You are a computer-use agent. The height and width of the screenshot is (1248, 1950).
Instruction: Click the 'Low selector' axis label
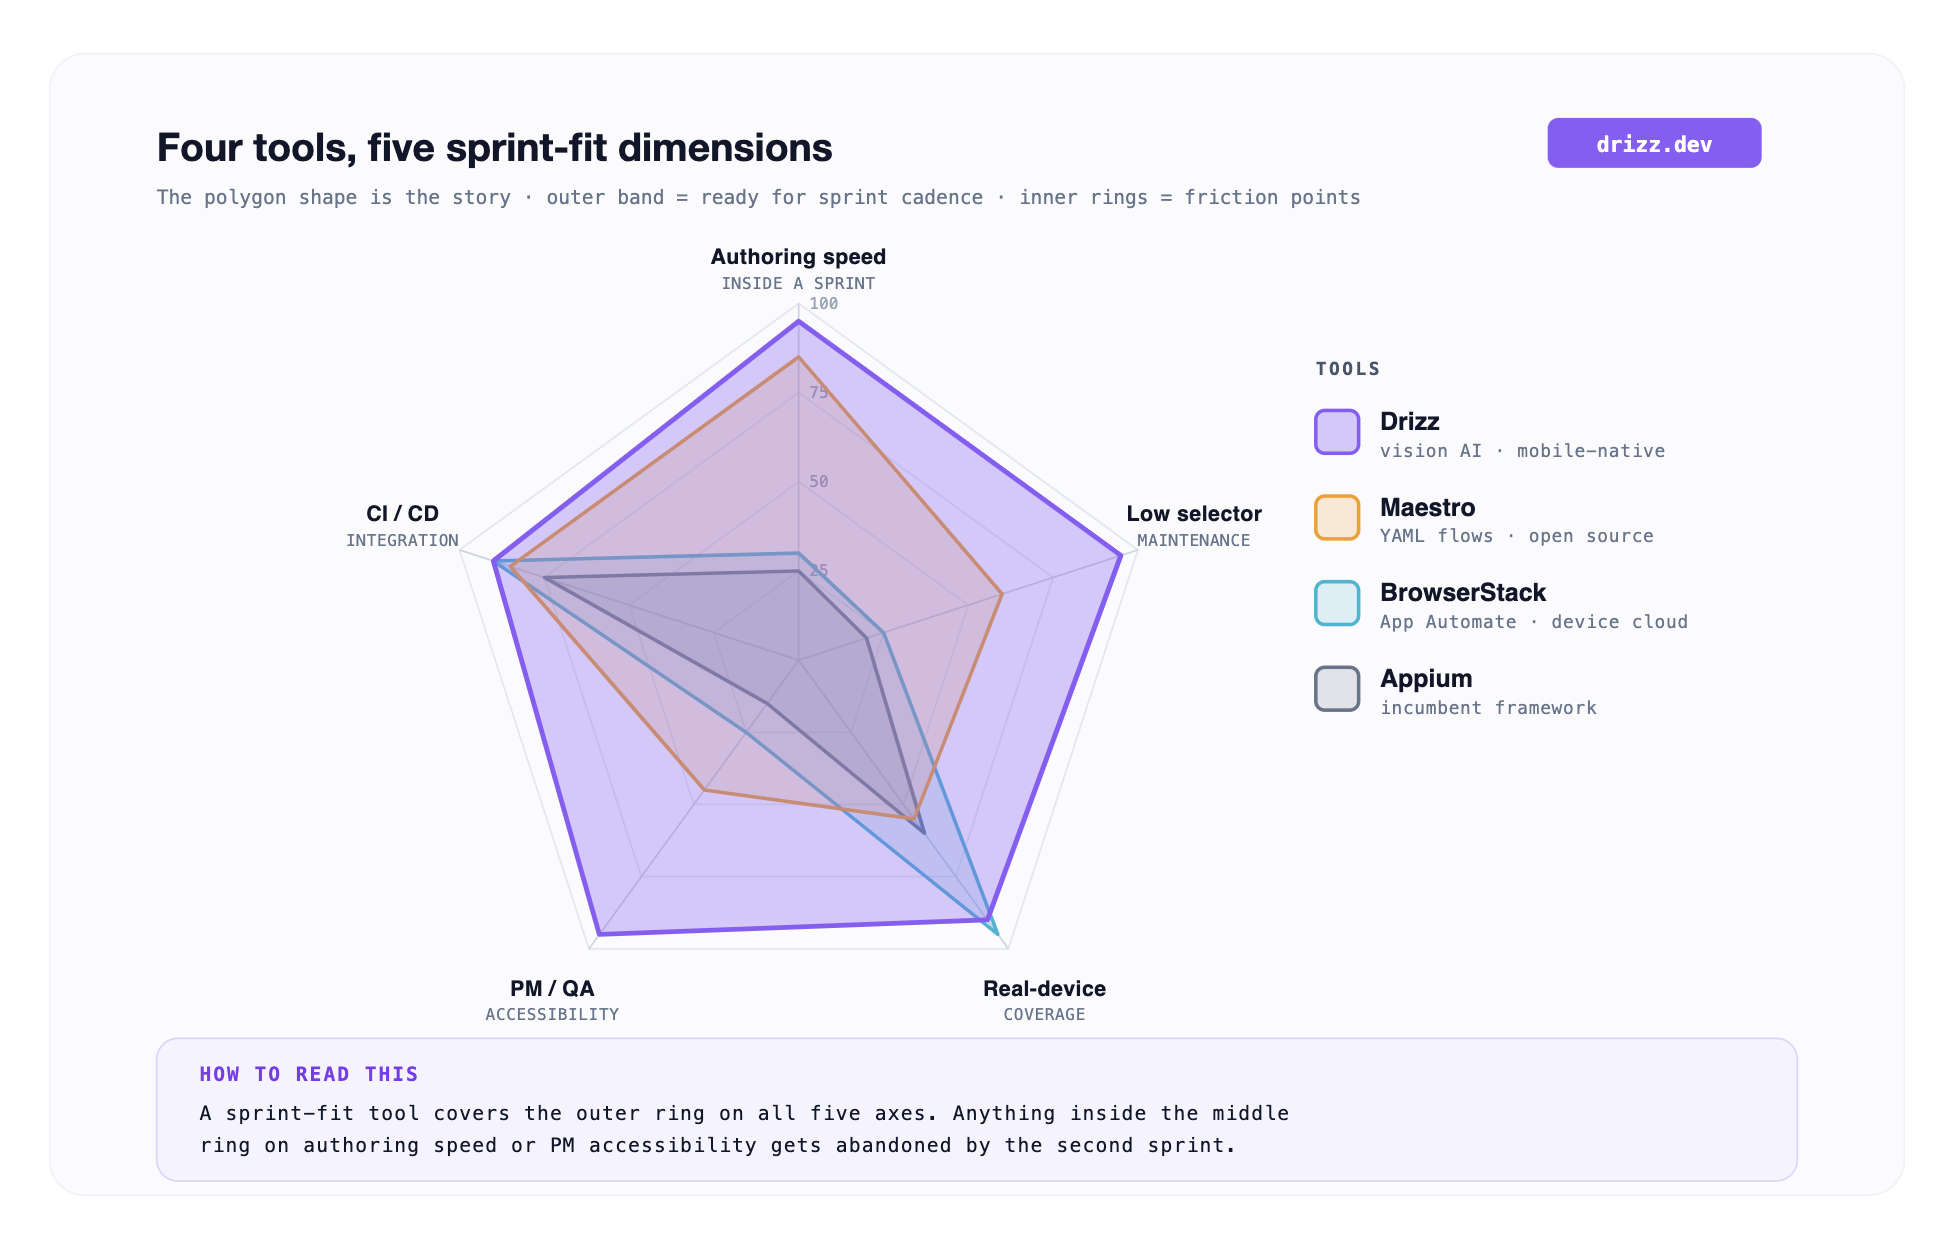pos(1194,513)
